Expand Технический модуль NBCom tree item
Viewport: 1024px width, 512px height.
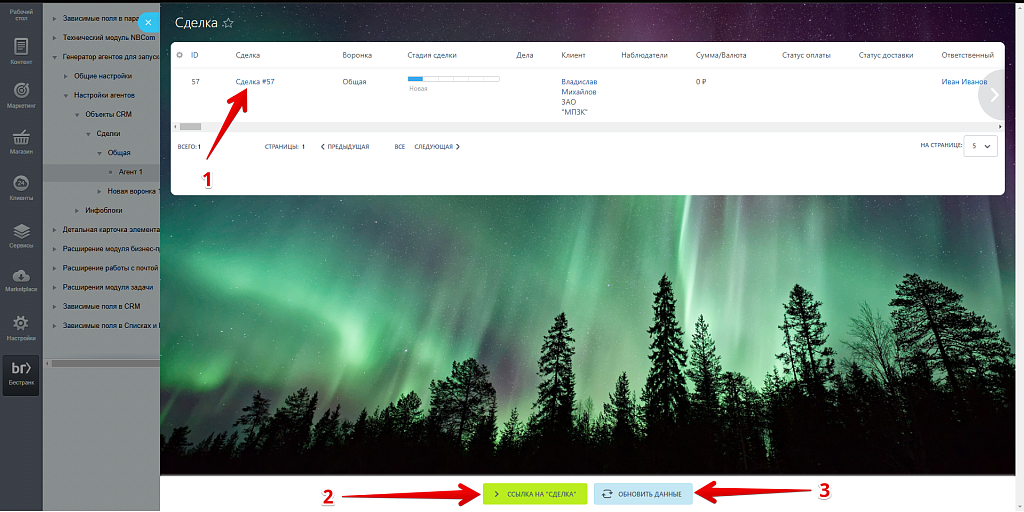(x=54, y=38)
